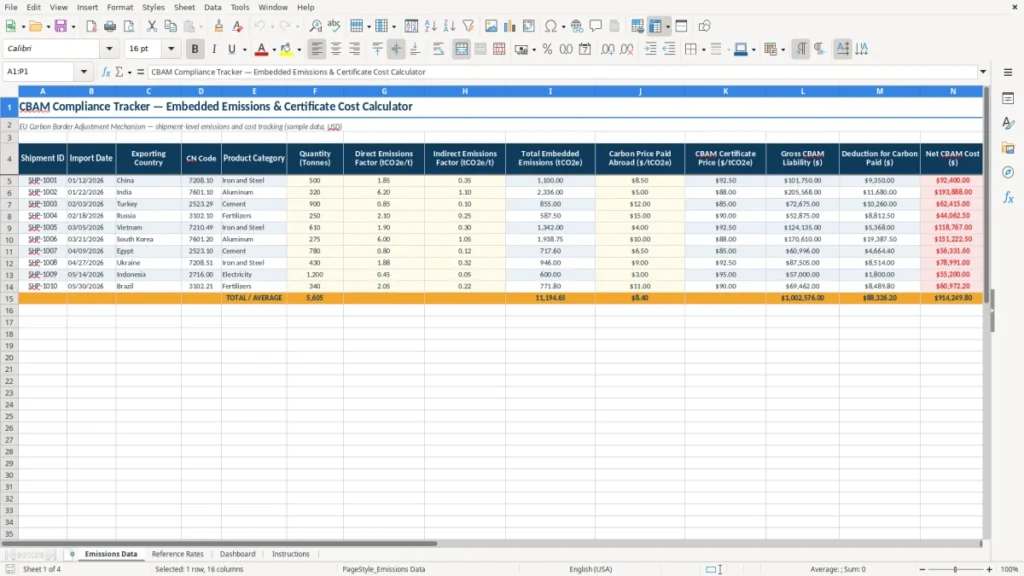Click the Print icon in toolbar
This screenshot has width=1024, height=576.
coord(110,26)
